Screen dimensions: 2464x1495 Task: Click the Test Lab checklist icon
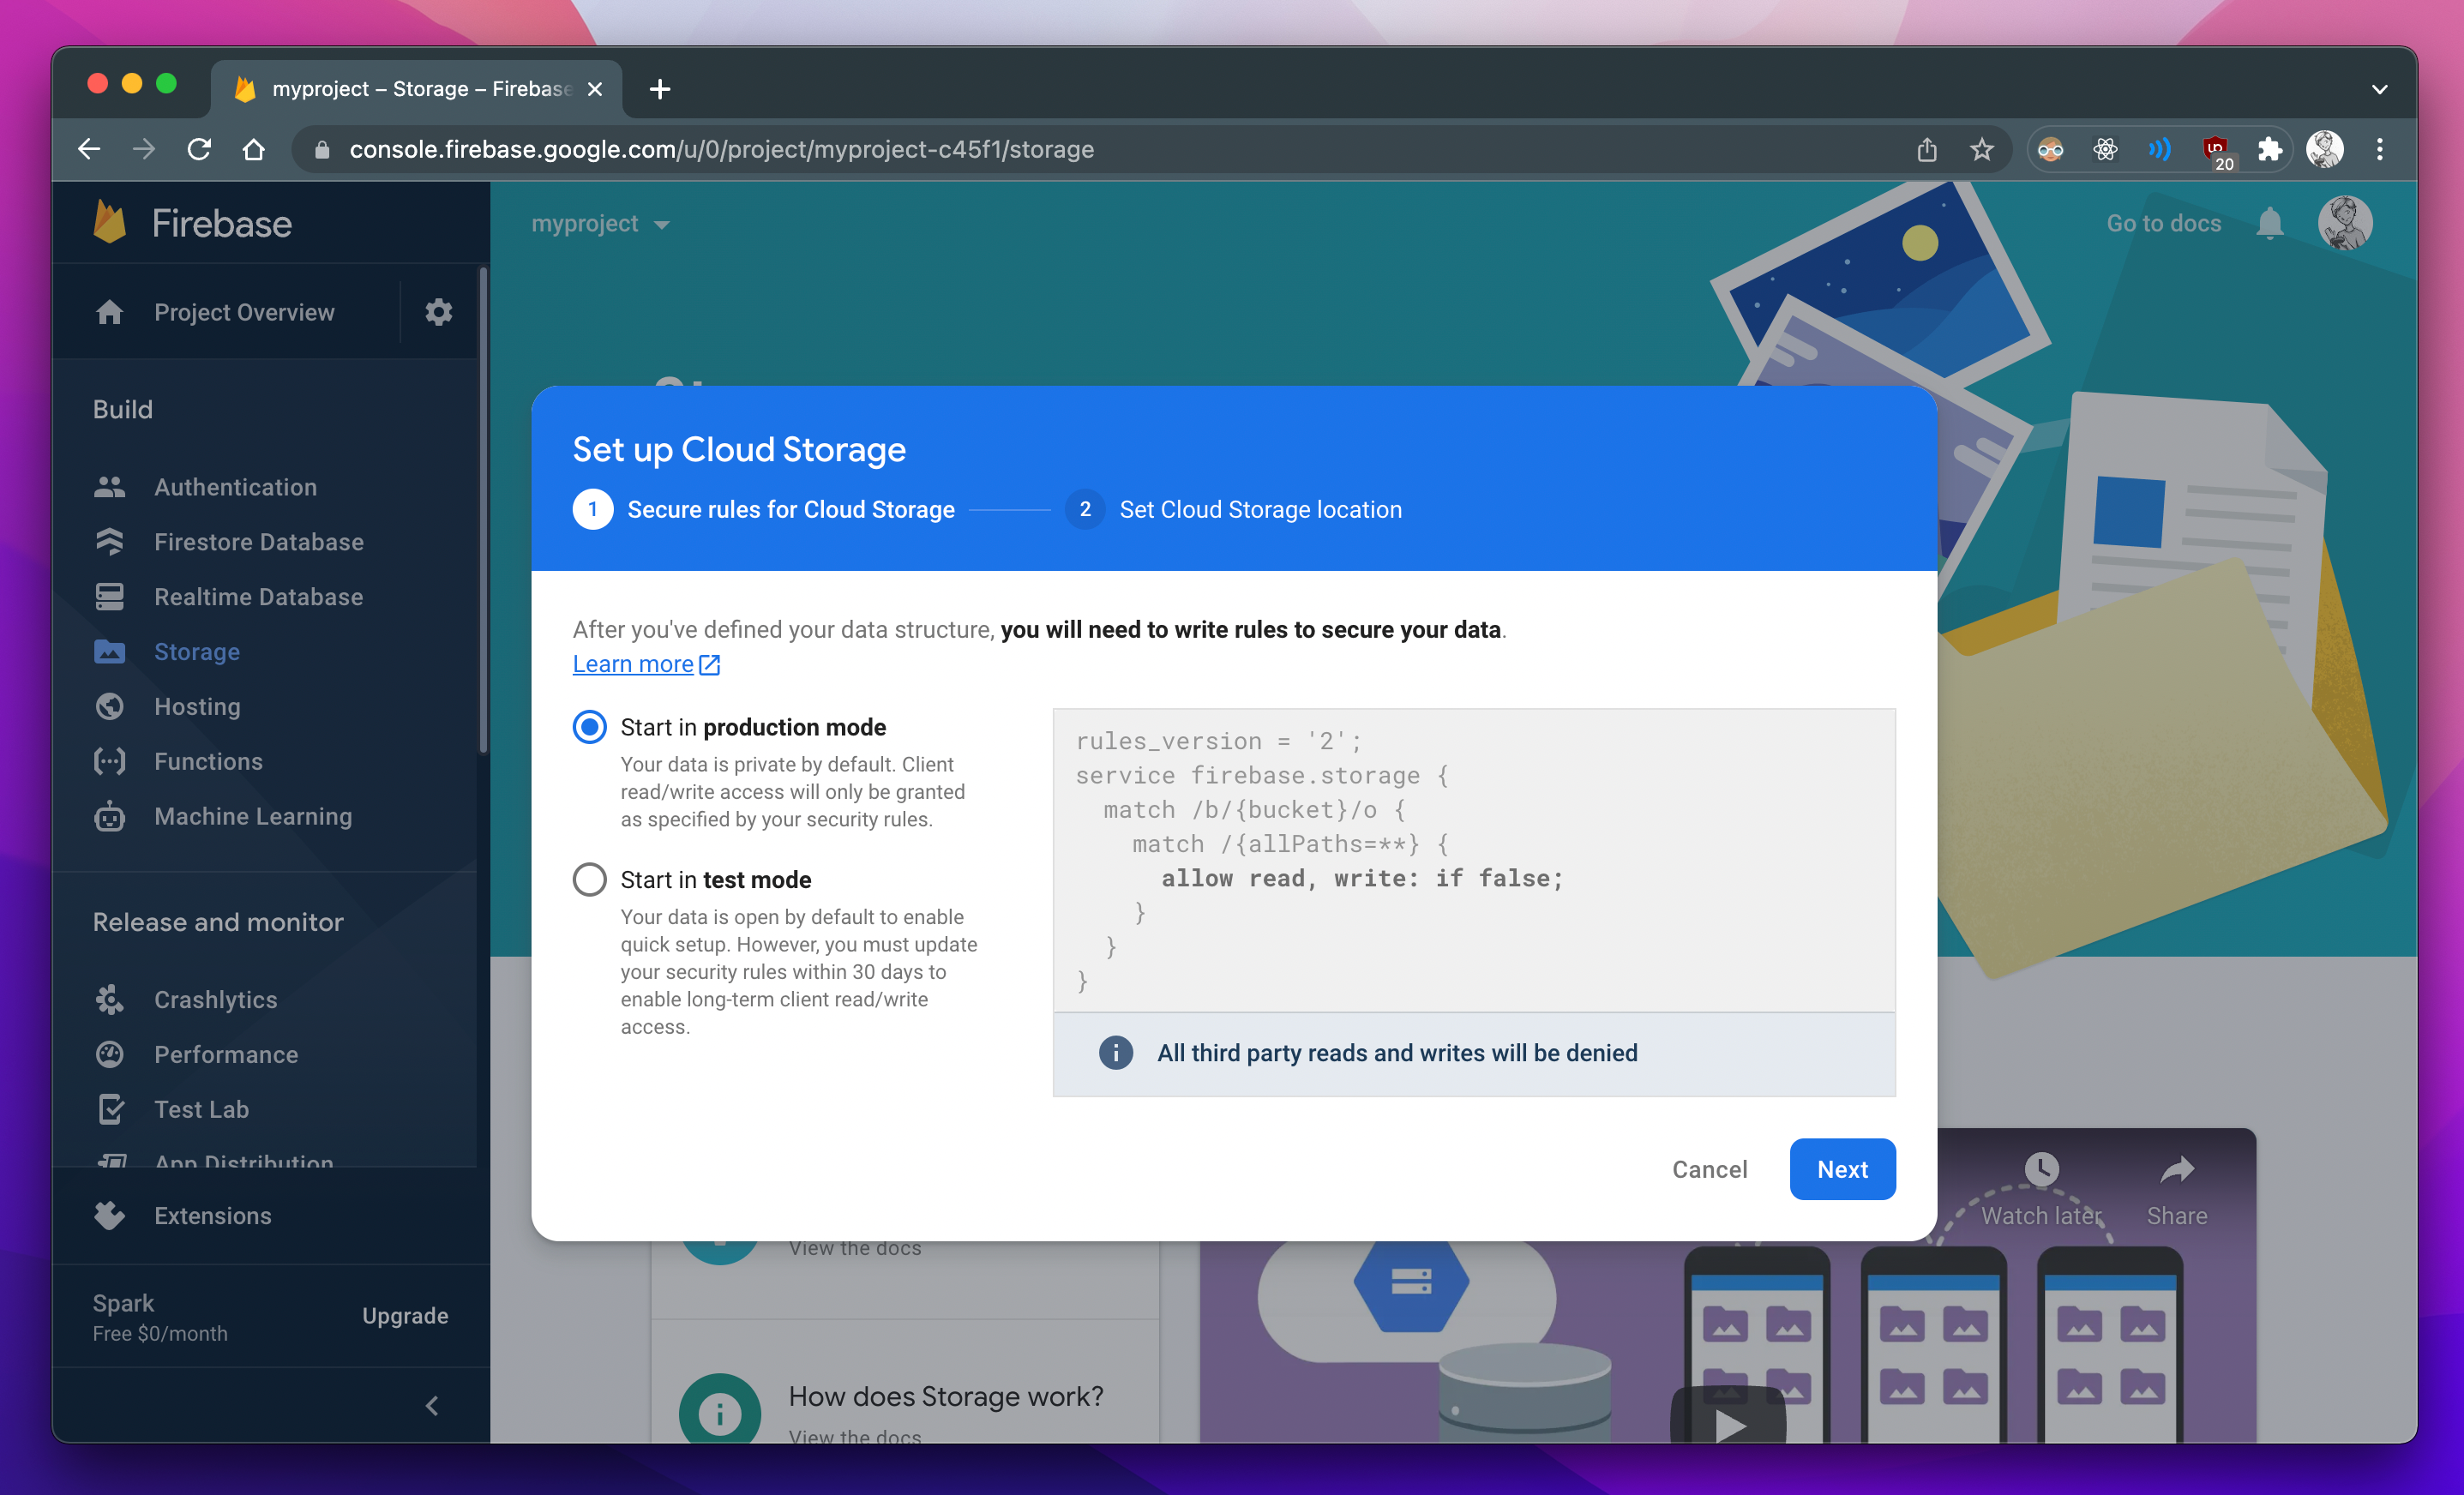pyautogui.click(x=110, y=1109)
